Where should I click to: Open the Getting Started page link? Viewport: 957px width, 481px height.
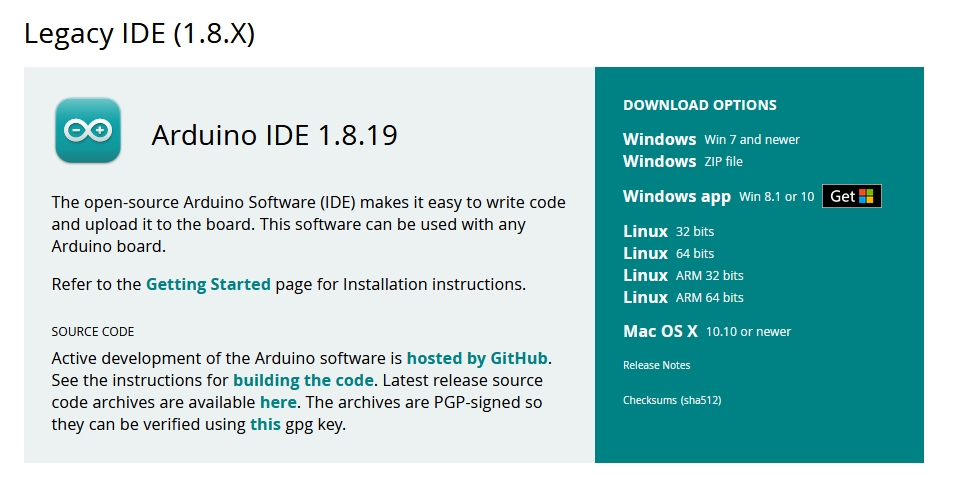tap(208, 284)
